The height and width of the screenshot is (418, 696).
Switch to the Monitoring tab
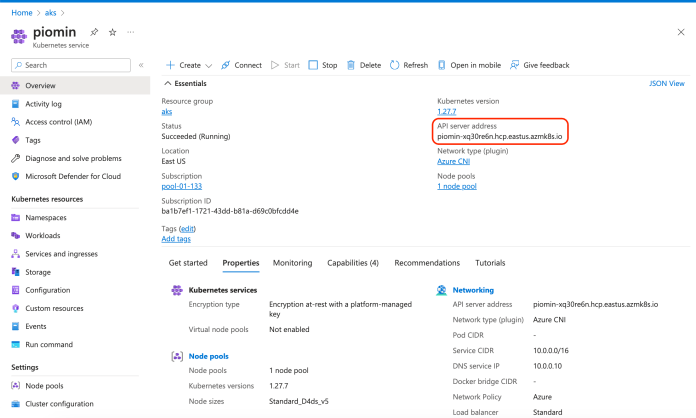coord(292,263)
